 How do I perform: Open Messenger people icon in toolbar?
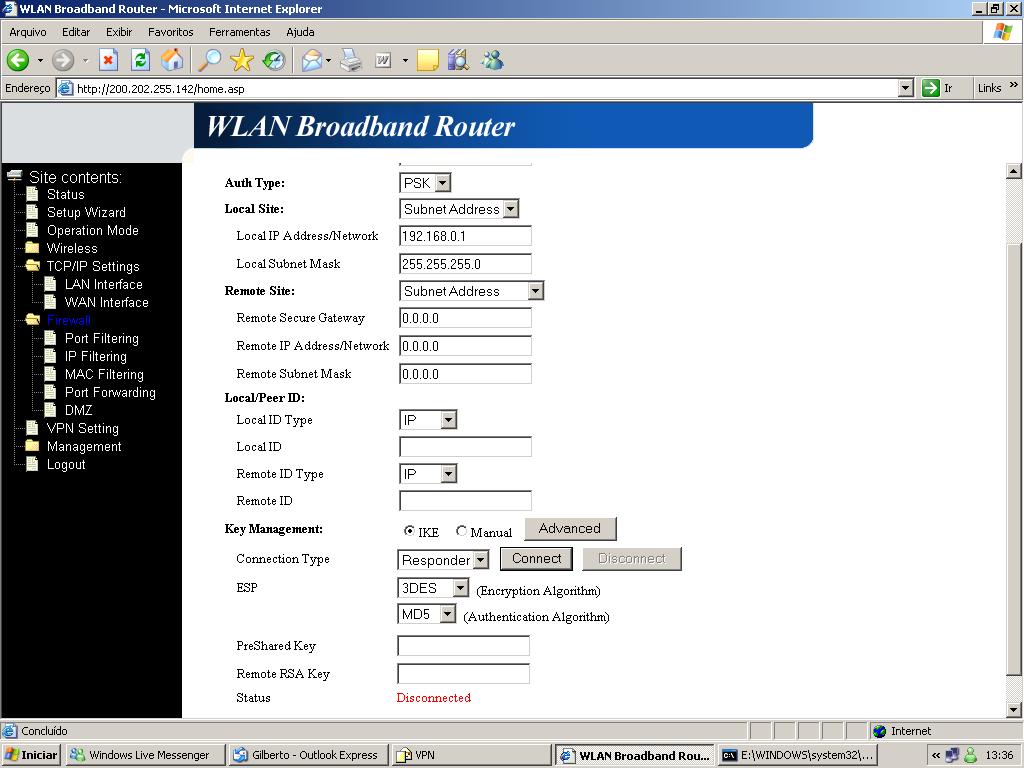pos(492,60)
